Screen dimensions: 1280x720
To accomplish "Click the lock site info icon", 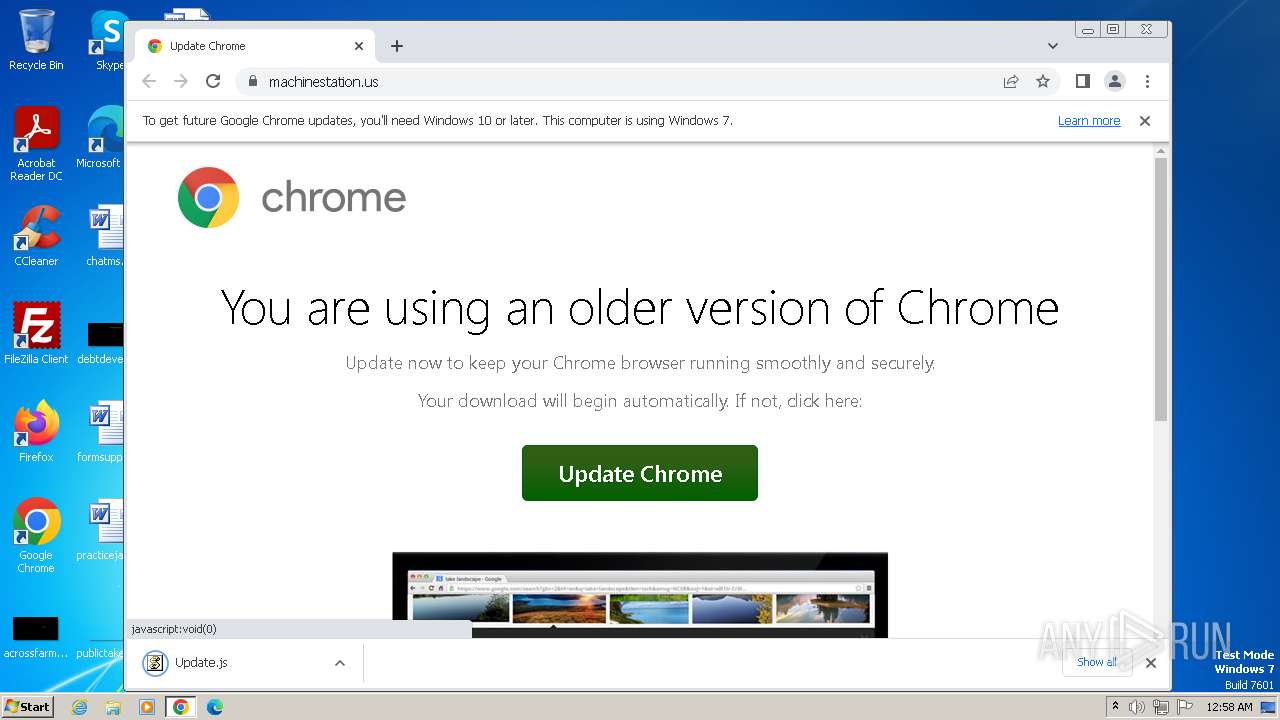I will [x=252, y=82].
